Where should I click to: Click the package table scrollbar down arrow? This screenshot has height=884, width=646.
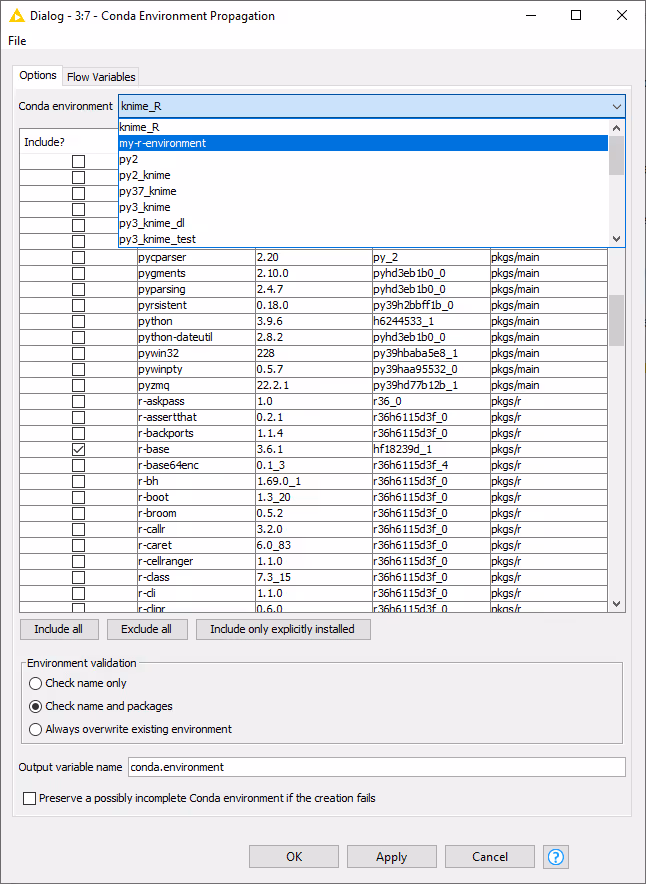click(616, 604)
